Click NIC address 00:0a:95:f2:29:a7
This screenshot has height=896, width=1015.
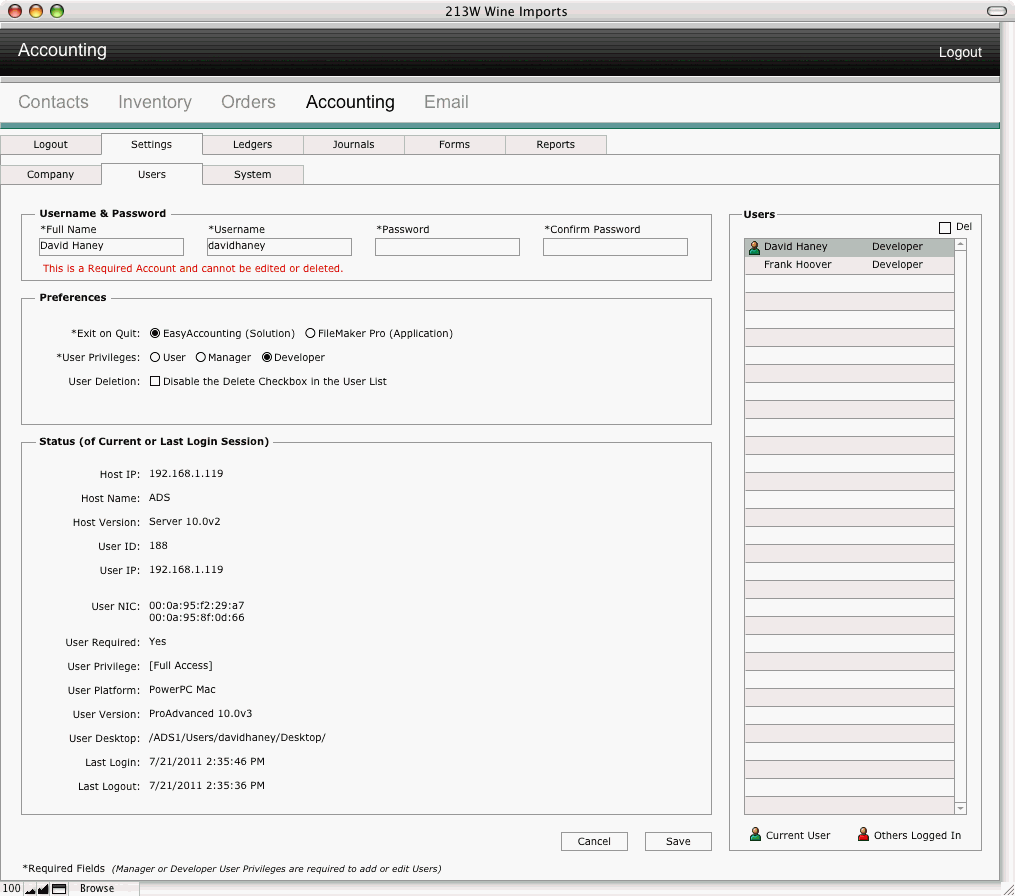point(197,606)
